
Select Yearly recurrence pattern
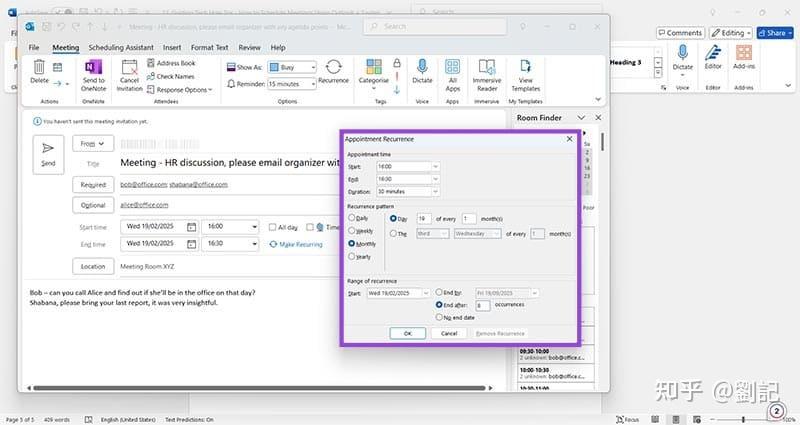tap(352, 256)
